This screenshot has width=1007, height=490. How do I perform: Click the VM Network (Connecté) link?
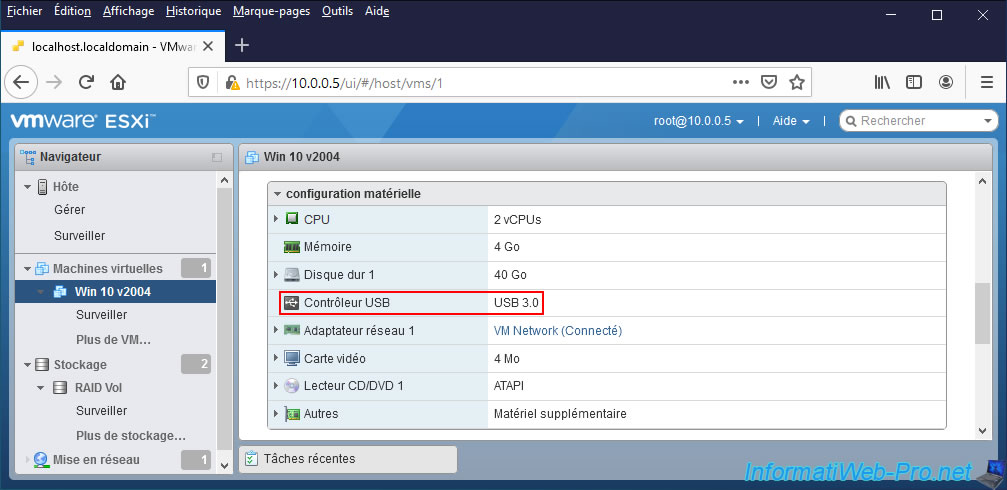(x=557, y=330)
